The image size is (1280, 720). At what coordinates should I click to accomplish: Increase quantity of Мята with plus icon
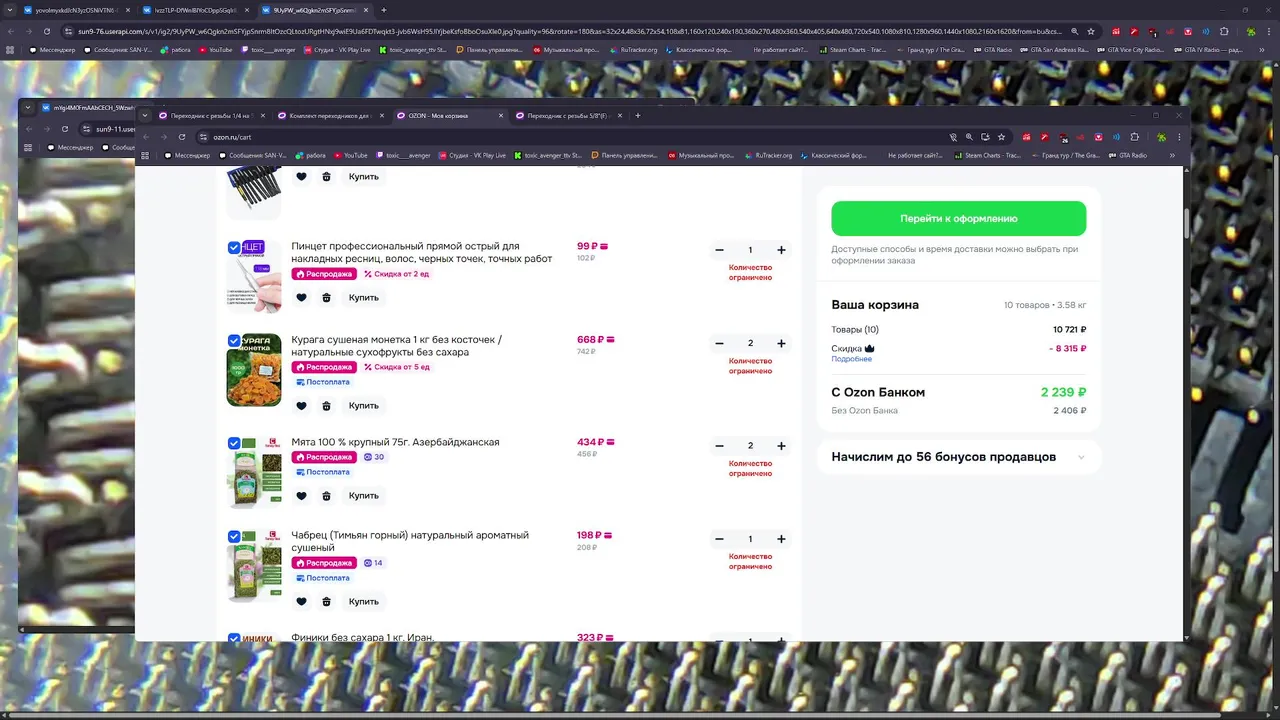pyautogui.click(x=781, y=446)
